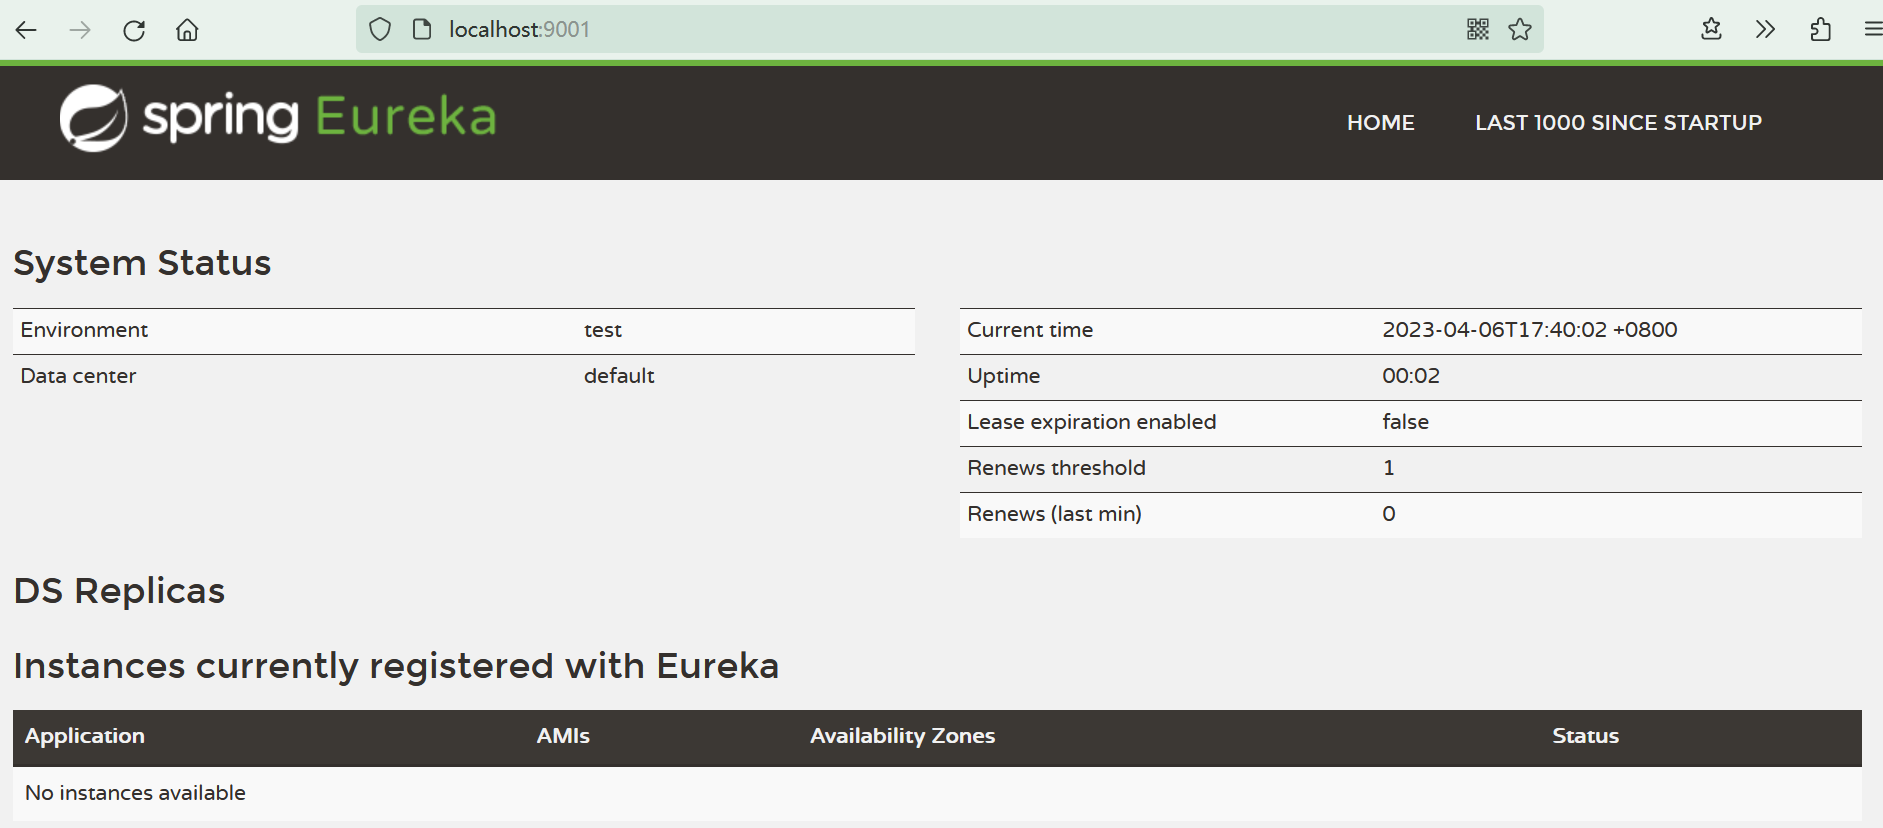The width and height of the screenshot is (1883, 828).
Task: Select Lease expiration enabled label
Action: point(1091,422)
